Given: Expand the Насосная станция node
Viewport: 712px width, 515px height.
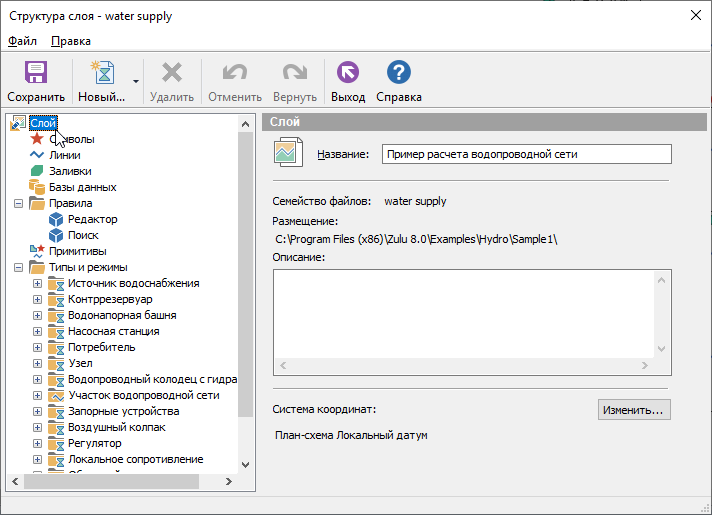Looking at the screenshot, I should click(38, 331).
